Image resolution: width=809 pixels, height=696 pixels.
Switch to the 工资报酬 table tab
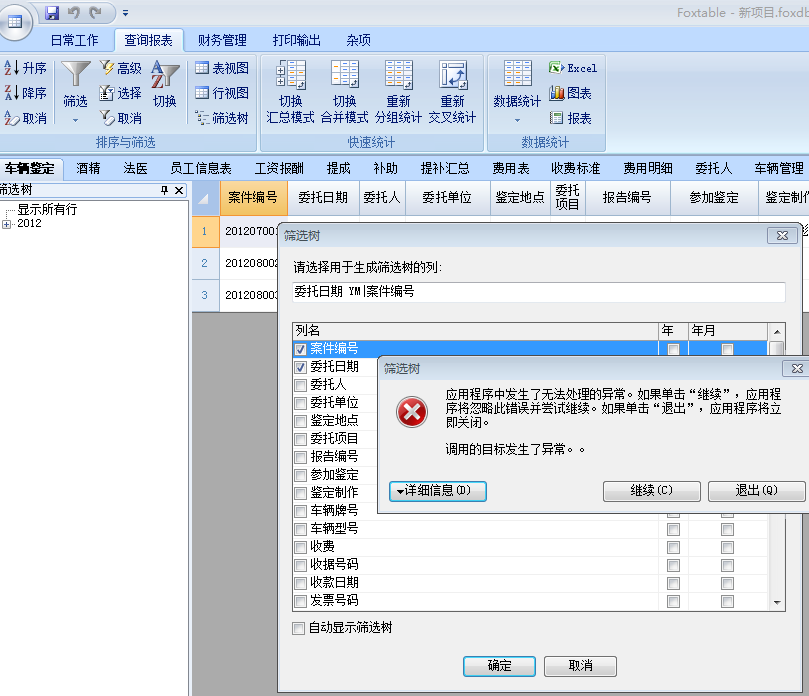tap(279, 168)
